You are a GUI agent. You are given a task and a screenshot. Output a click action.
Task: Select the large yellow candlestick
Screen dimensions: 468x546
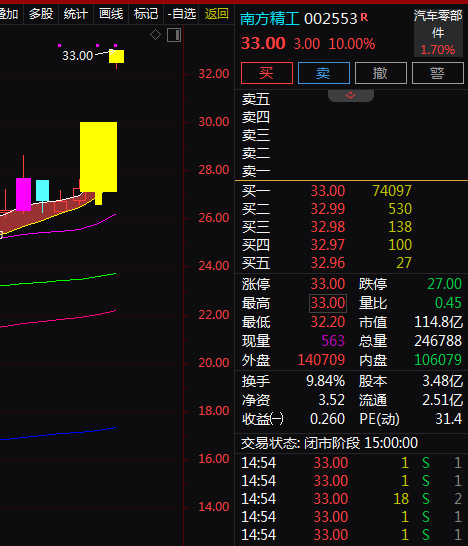99,157
